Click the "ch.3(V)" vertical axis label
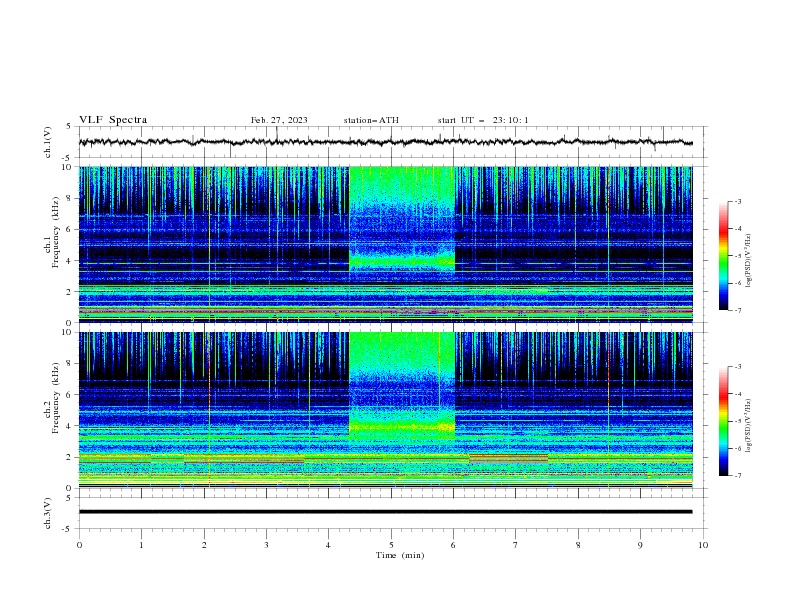The image size is (792, 612). [x=48, y=513]
